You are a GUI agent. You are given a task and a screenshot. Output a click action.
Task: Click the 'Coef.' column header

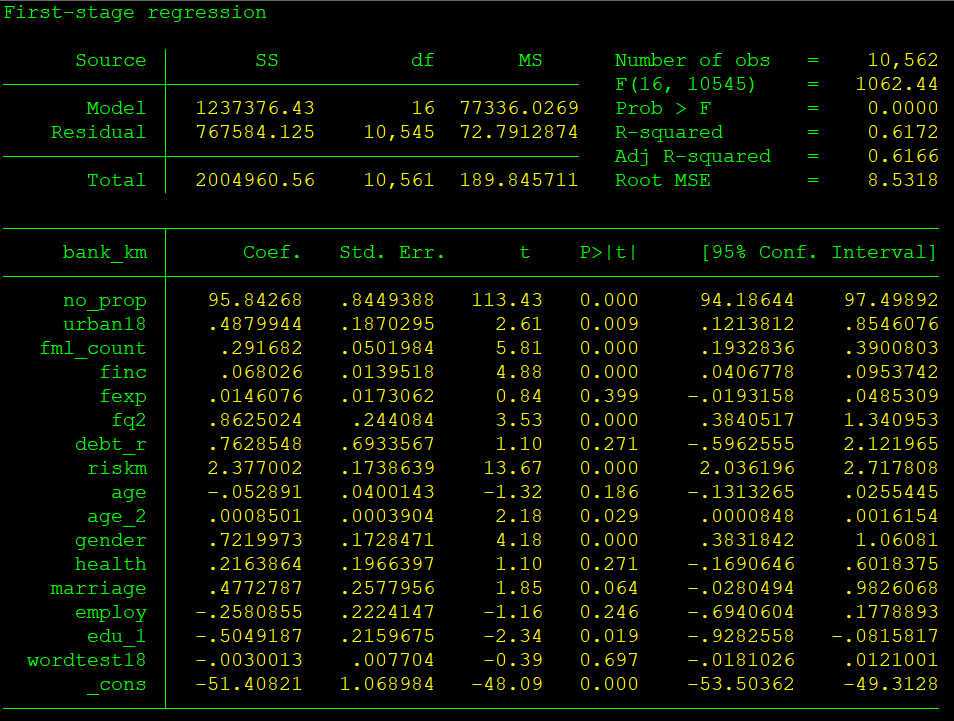[272, 253]
